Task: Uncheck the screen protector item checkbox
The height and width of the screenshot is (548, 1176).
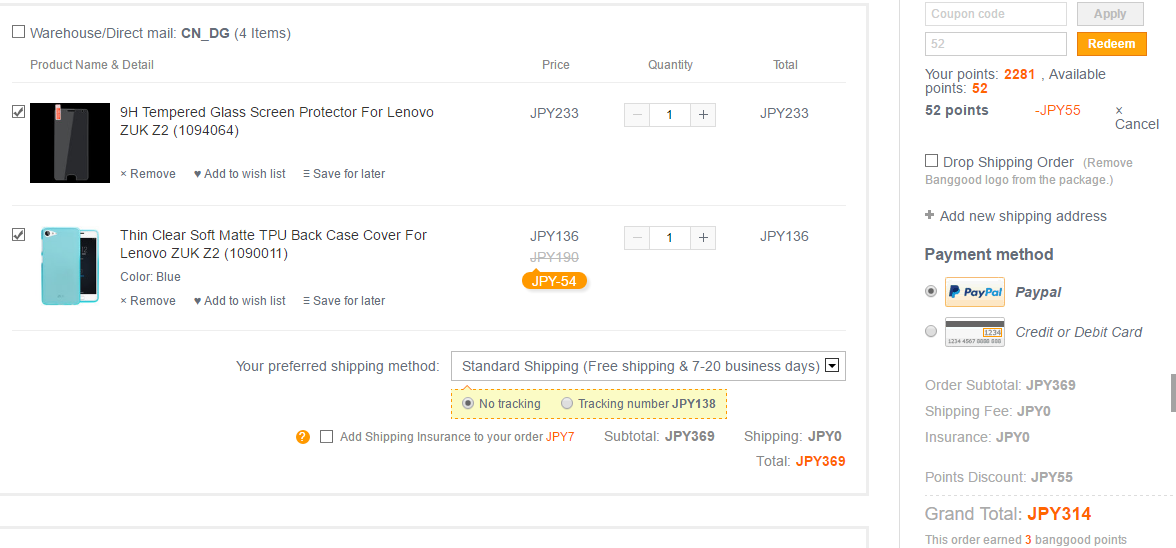Action: [18, 112]
